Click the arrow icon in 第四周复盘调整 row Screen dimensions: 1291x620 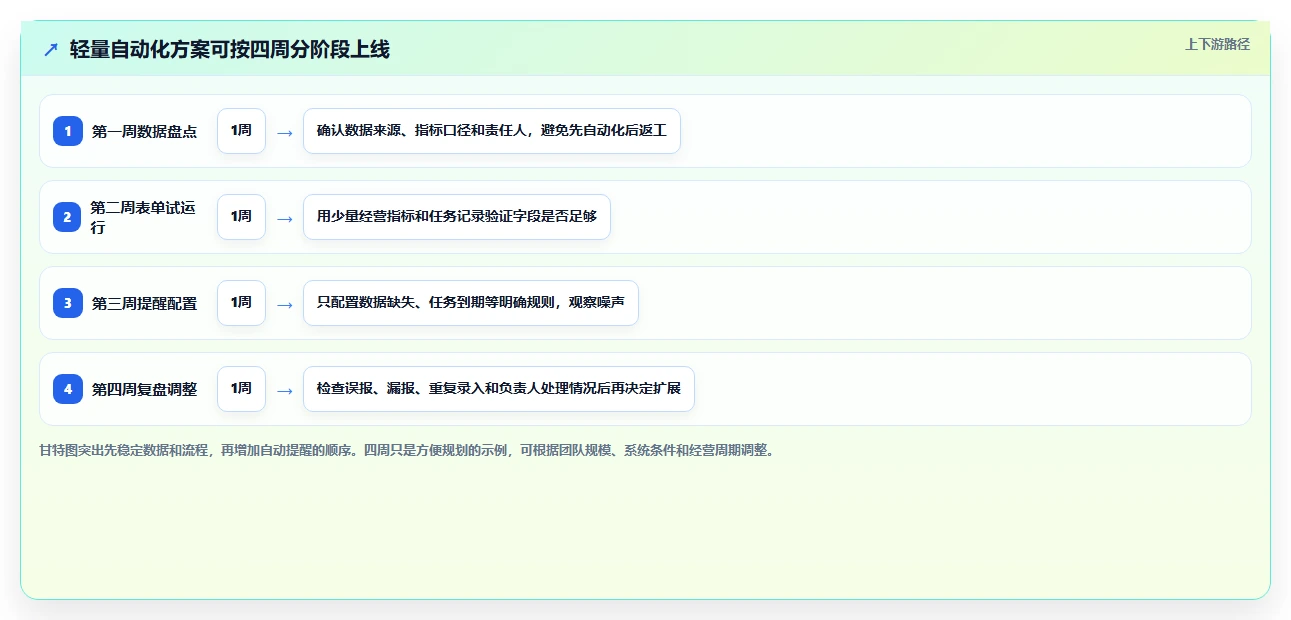(x=285, y=390)
